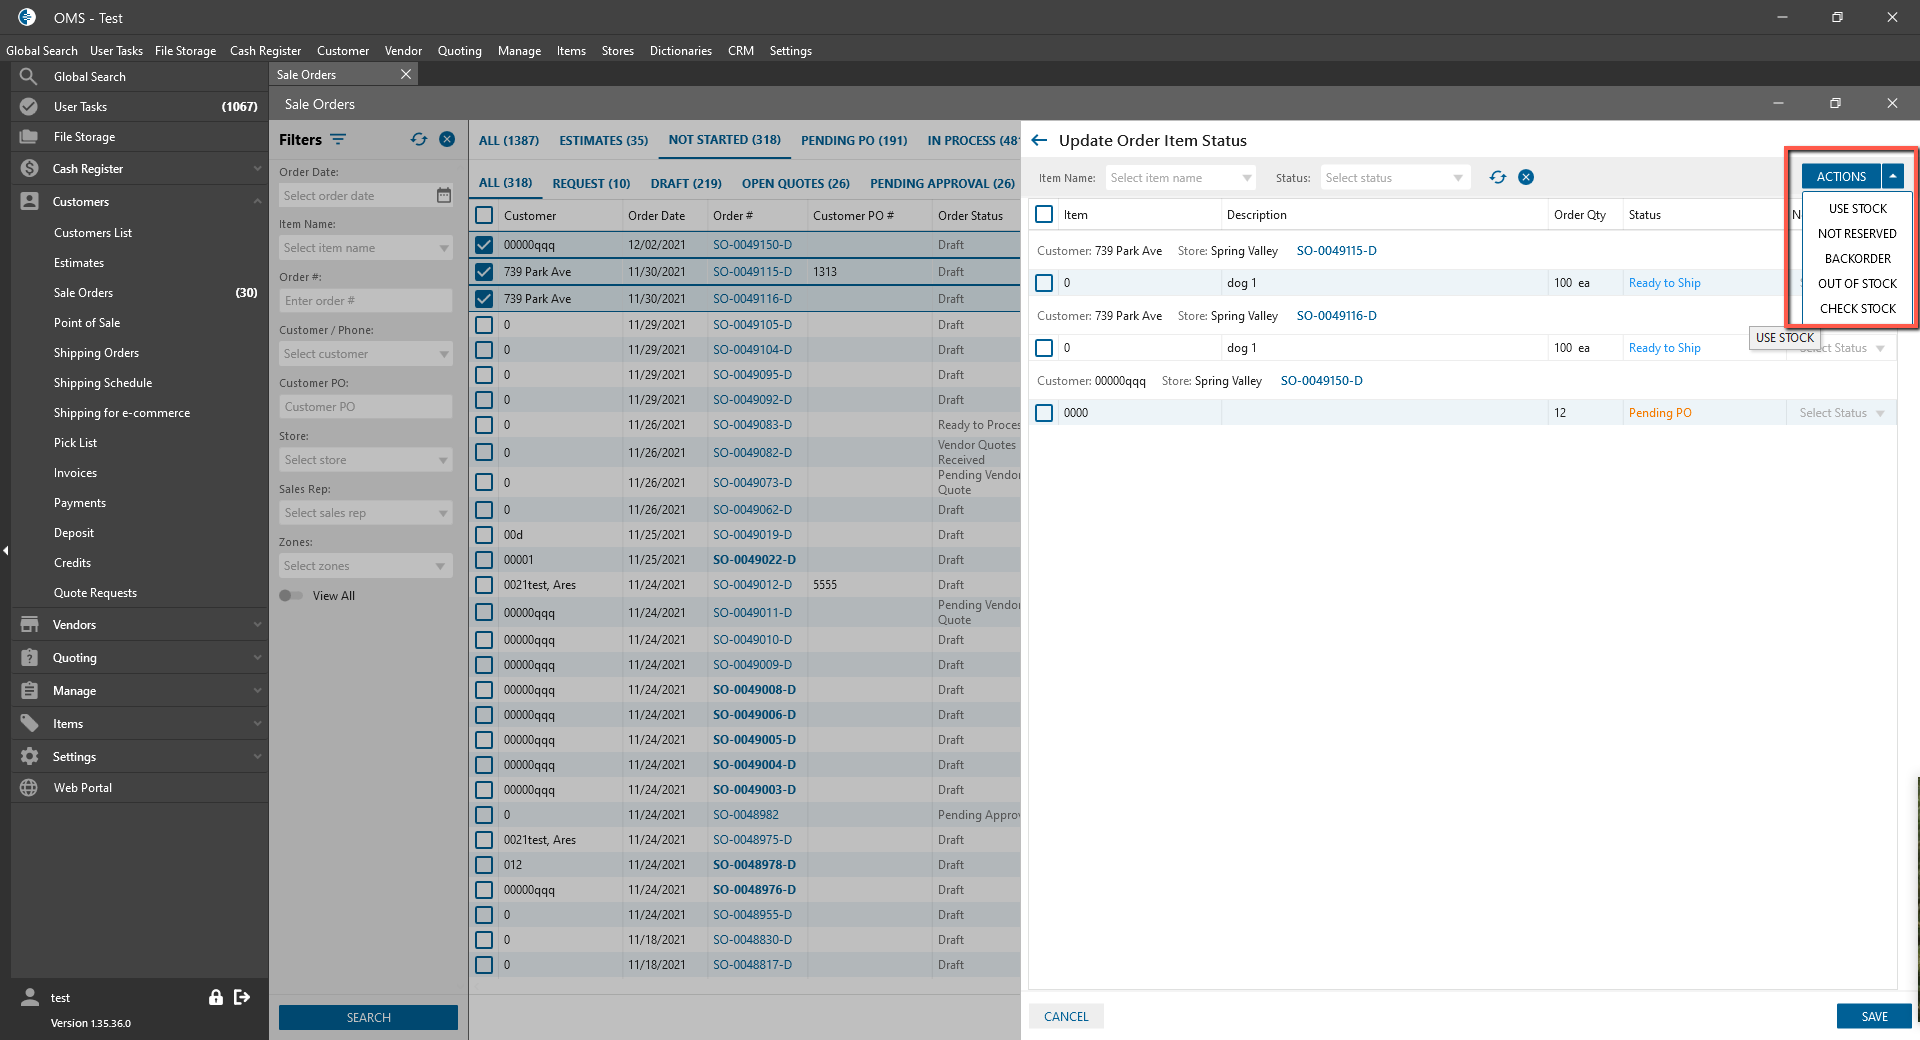The image size is (1920, 1040).
Task: Uncheck the 00000qqq order SO-0049150-D row checkbox
Action: [484, 245]
